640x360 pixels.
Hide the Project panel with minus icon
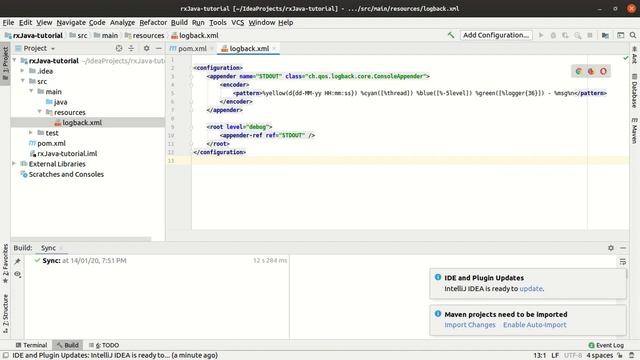pos(158,48)
